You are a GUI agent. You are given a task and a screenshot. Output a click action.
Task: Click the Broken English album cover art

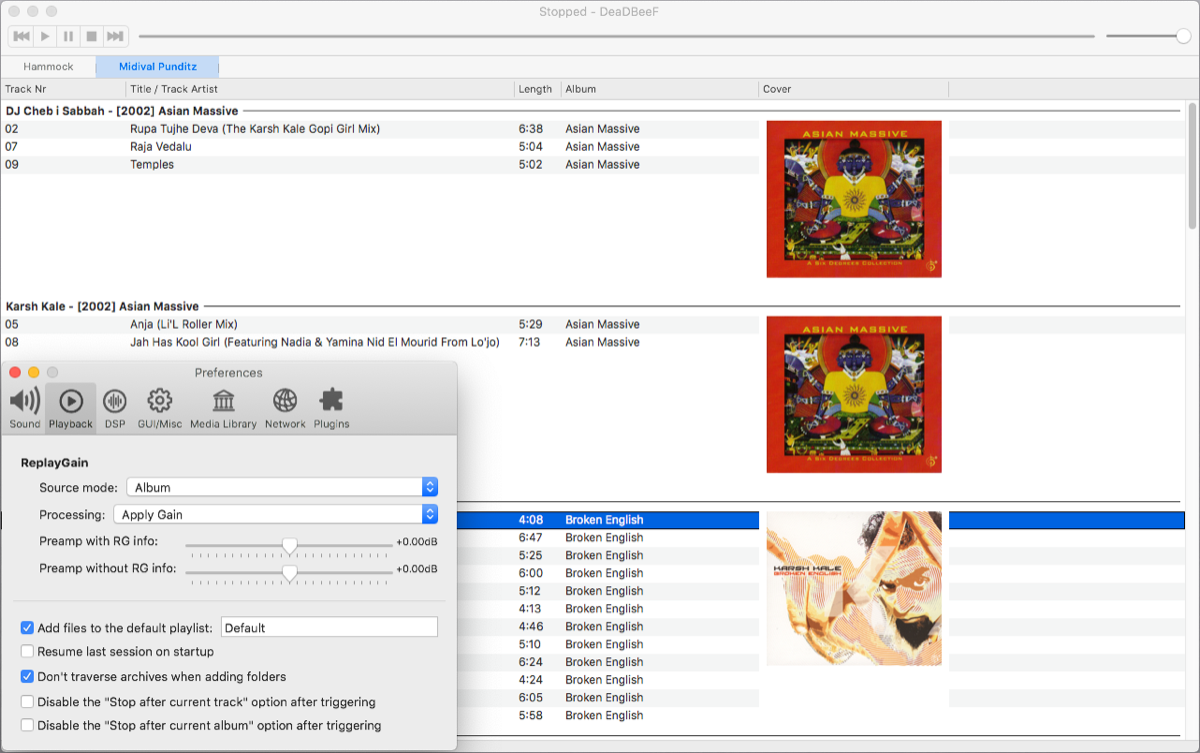(x=853, y=588)
